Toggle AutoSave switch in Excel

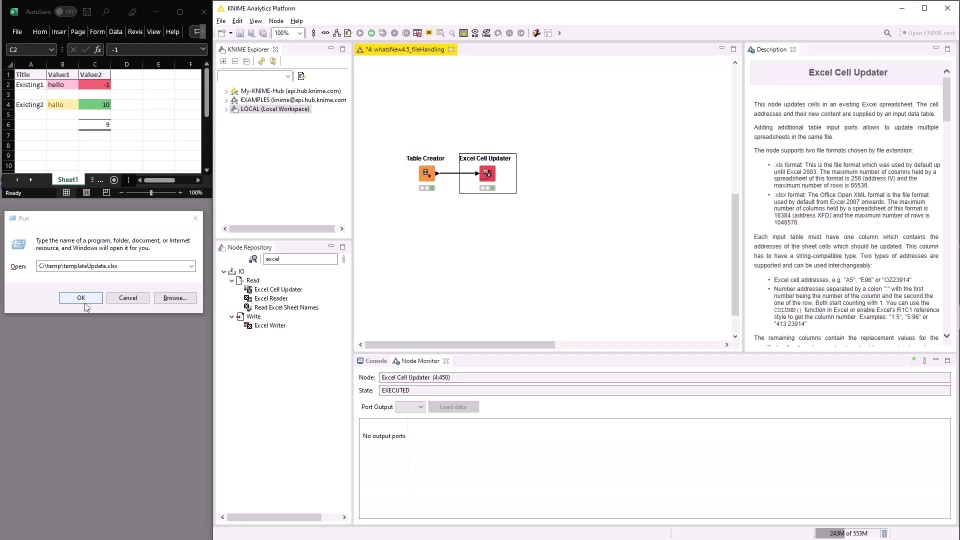65,12
